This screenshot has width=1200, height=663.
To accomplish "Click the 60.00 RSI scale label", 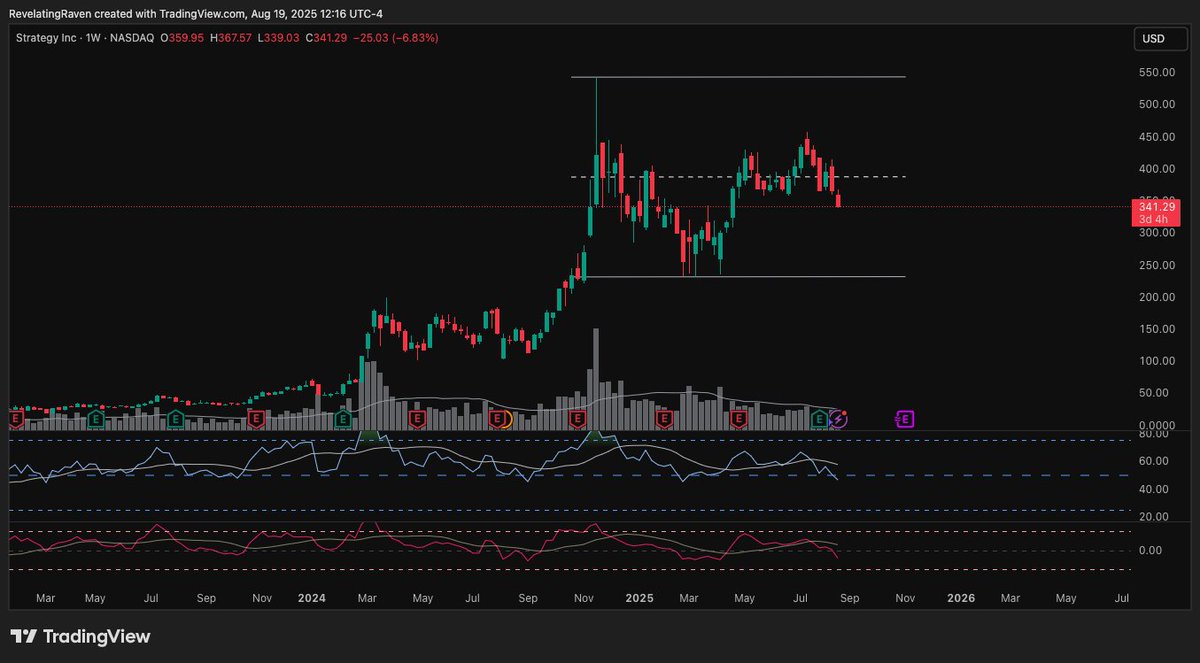I will (x=1153, y=461).
